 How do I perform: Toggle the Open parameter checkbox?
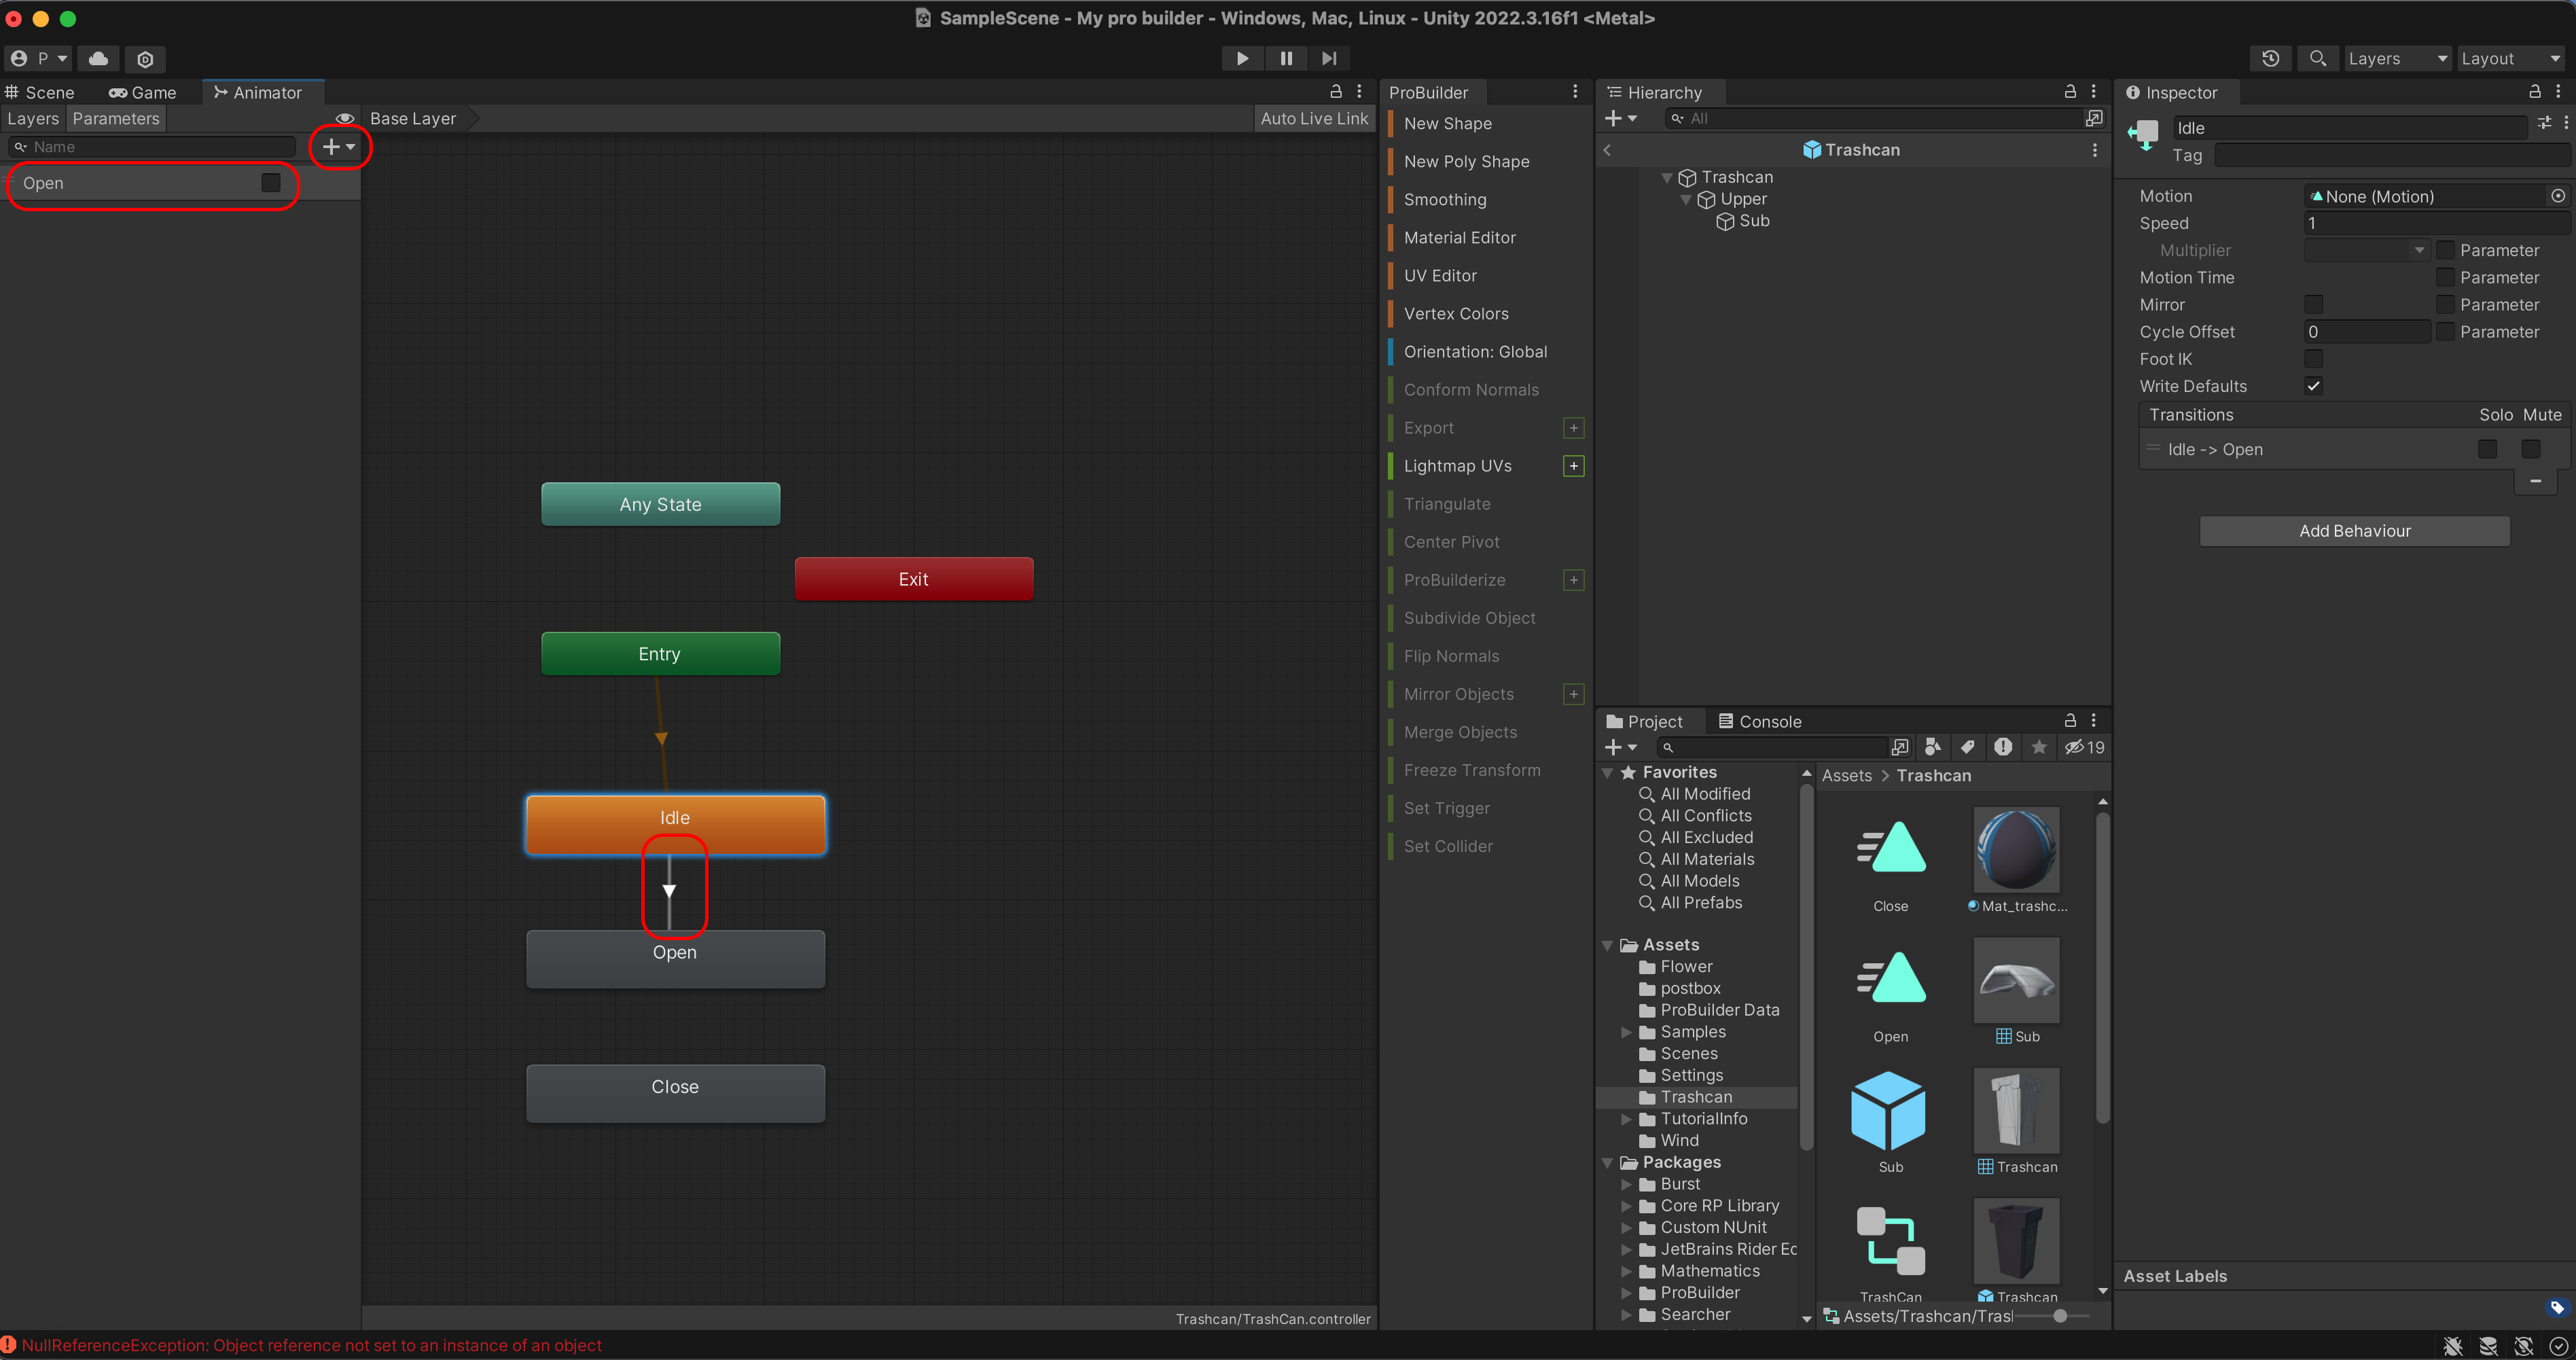coord(270,183)
